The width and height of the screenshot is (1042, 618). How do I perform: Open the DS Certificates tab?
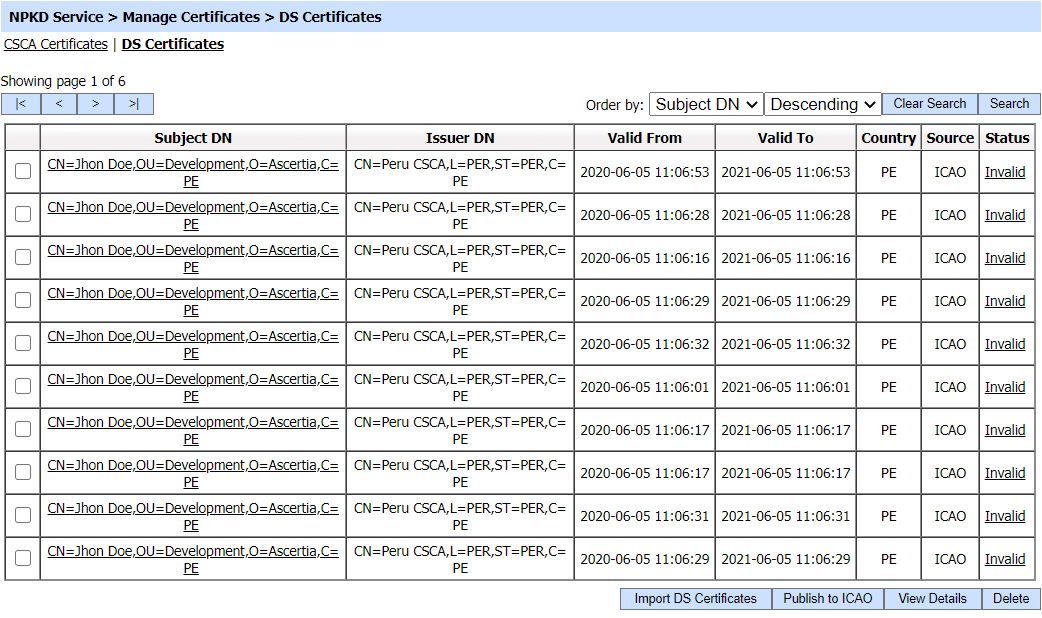pyautogui.click(x=172, y=44)
